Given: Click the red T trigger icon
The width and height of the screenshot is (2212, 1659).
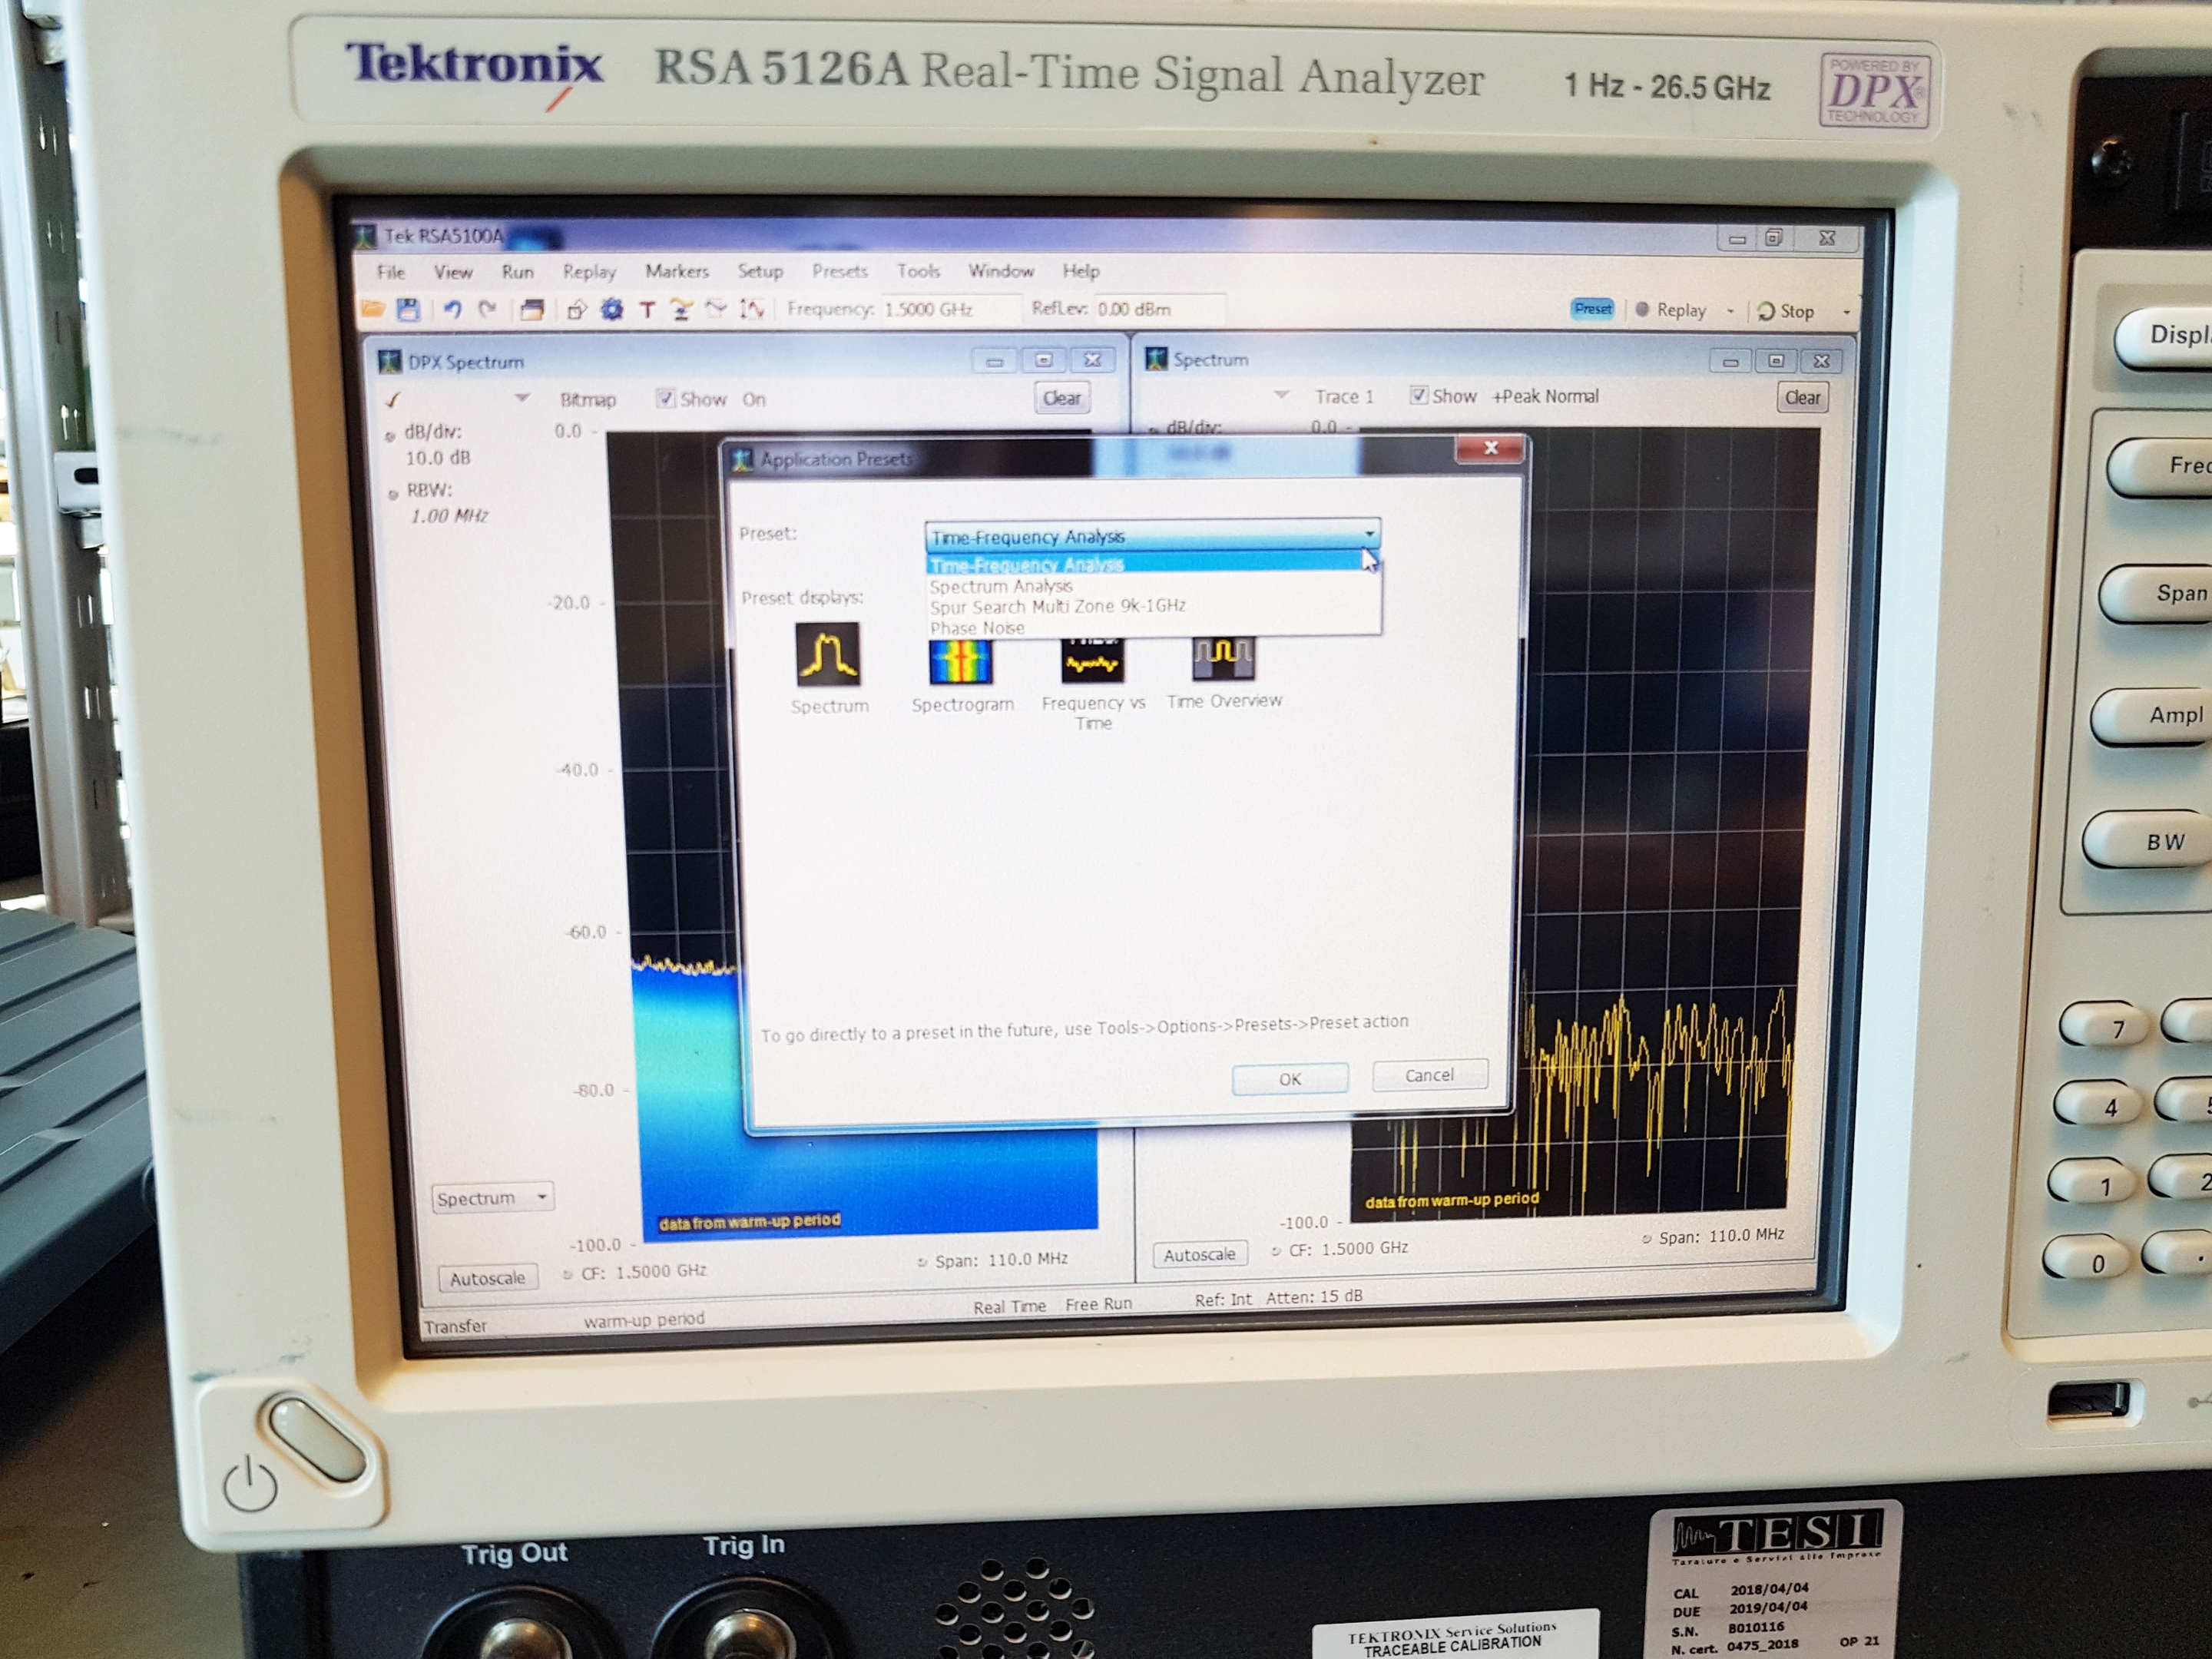Looking at the screenshot, I should (647, 310).
